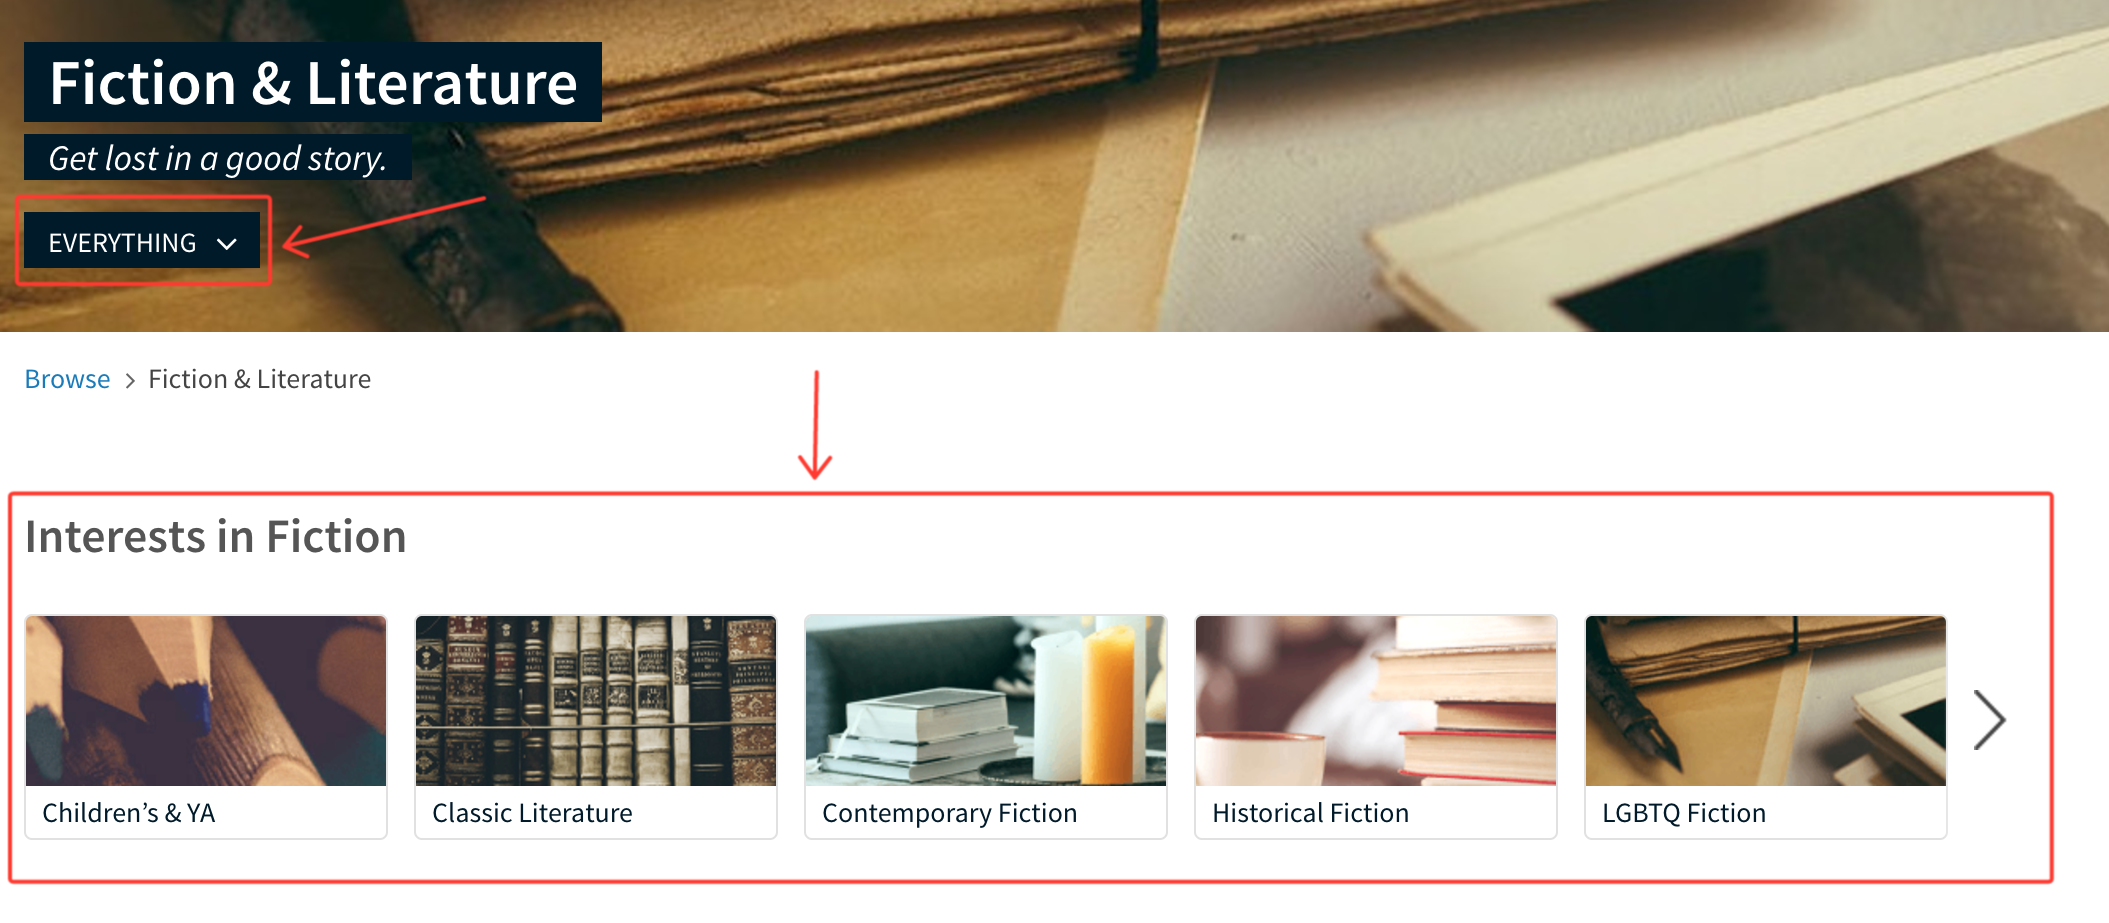The height and width of the screenshot is (923, 2109).
Task: Open the Historical Fiction stacked books image
Action: [x=1376, y=701]
